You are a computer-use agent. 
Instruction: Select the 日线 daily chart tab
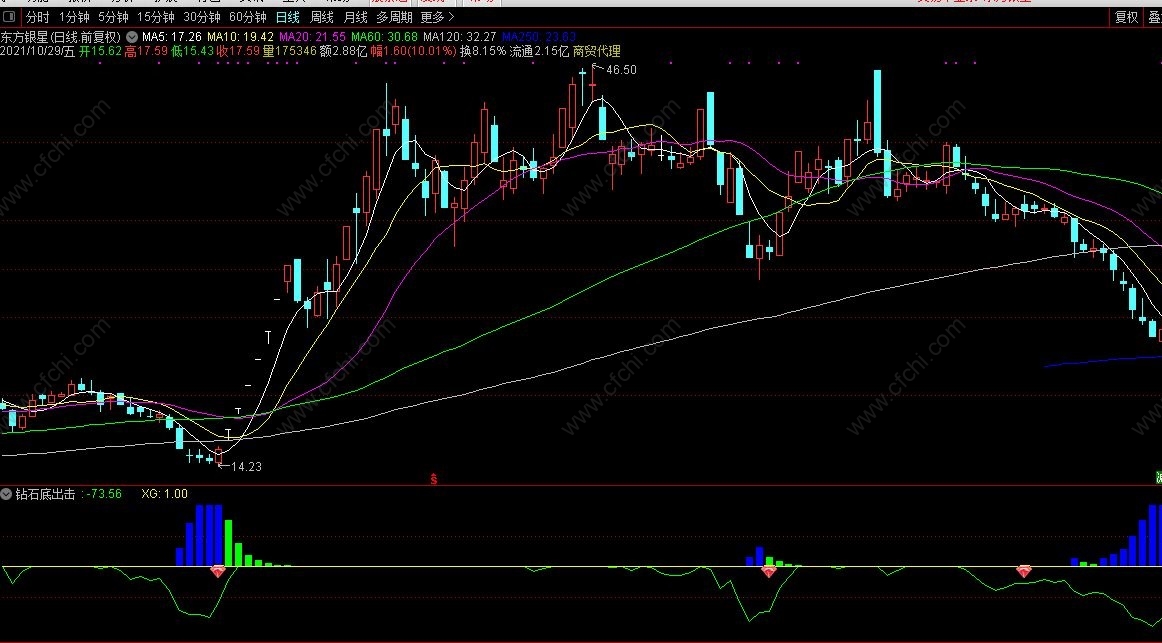288,17
